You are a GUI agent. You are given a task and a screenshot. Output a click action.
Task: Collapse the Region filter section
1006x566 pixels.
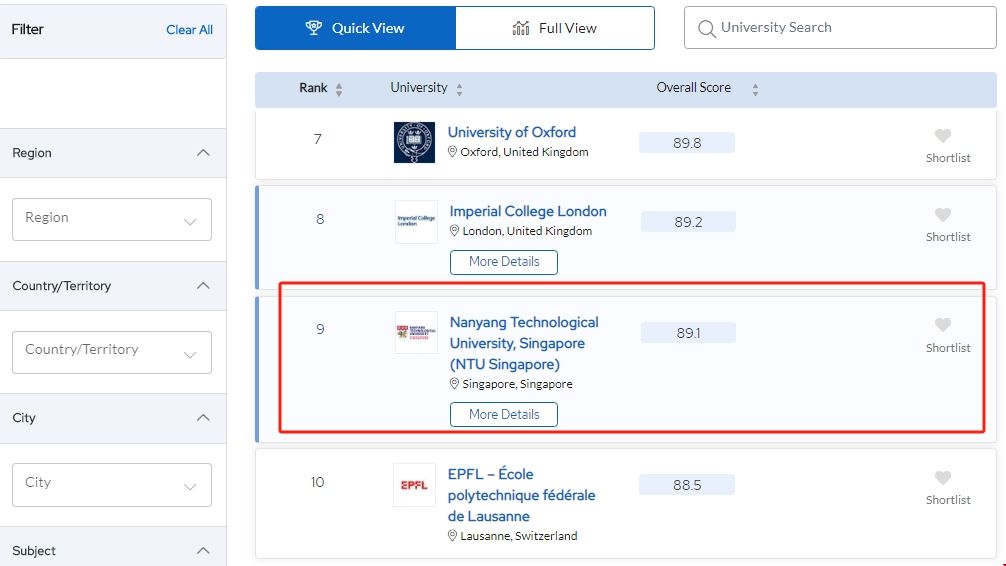coord(203,153)
